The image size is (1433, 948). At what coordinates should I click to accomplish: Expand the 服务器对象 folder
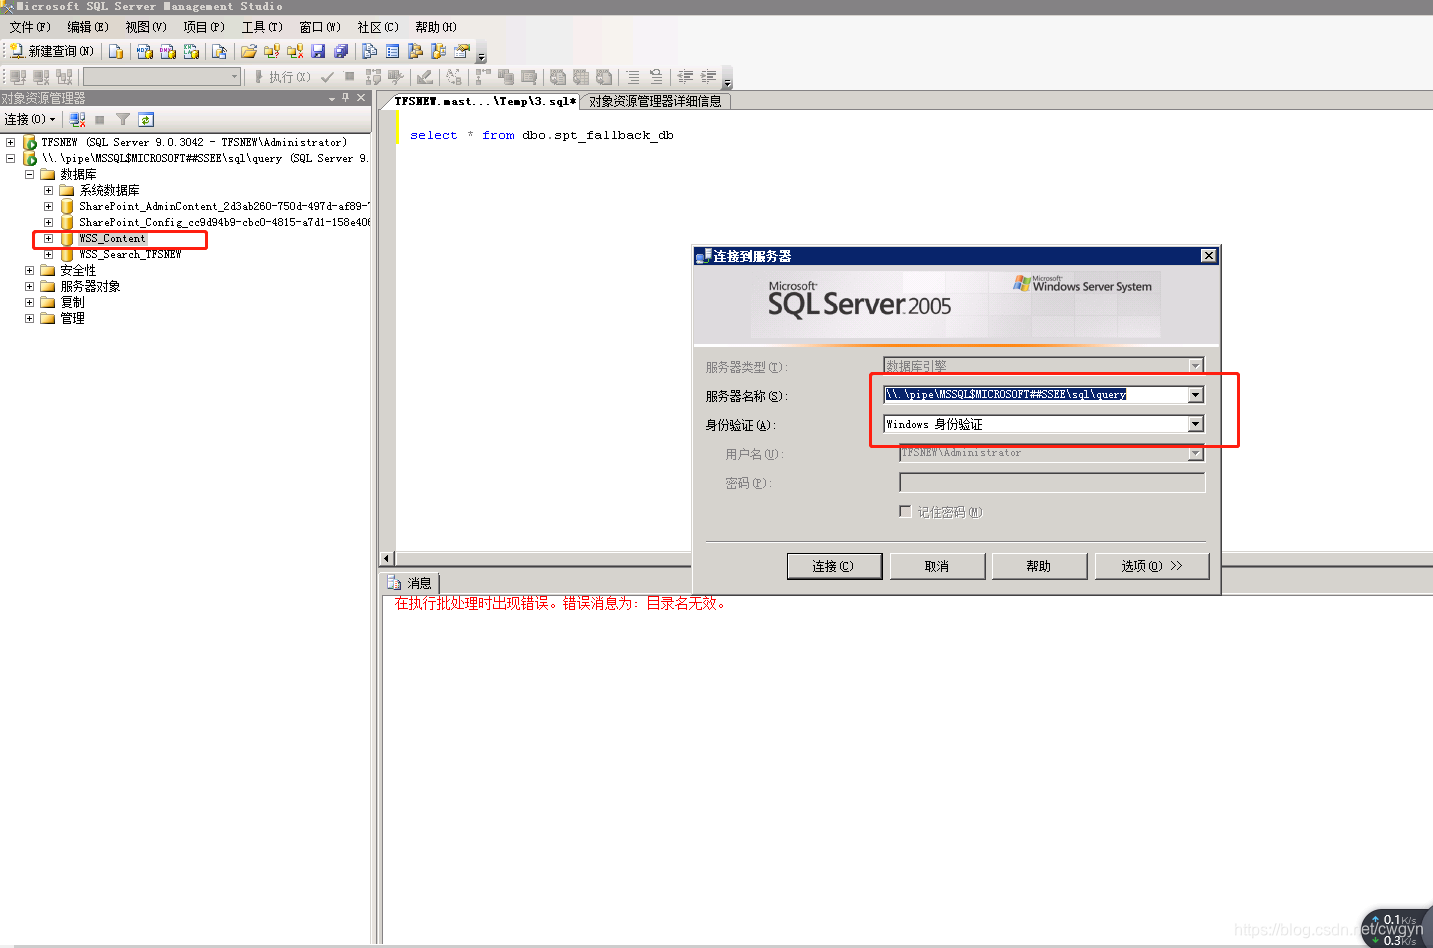[29, 286]
